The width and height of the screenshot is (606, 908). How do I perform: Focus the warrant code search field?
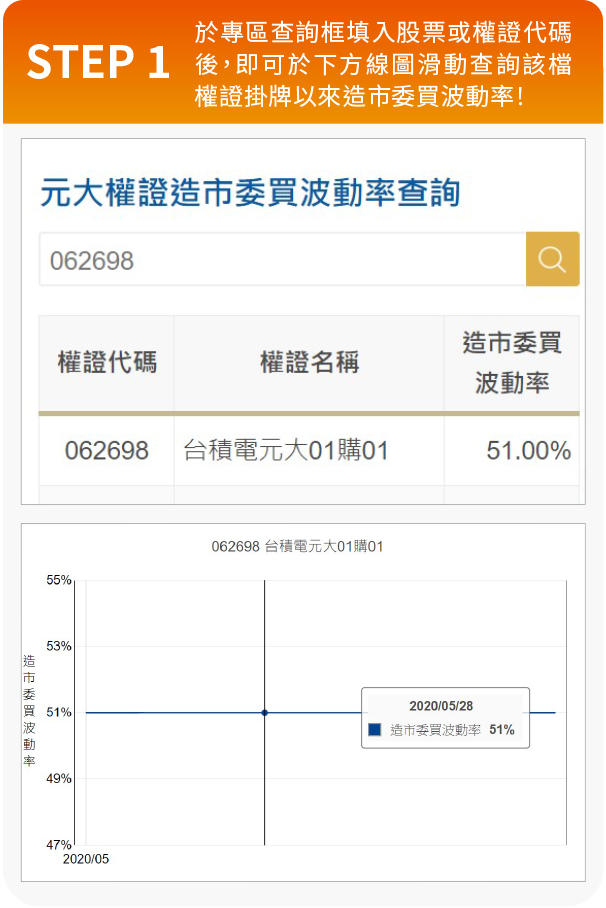(283, 259)
